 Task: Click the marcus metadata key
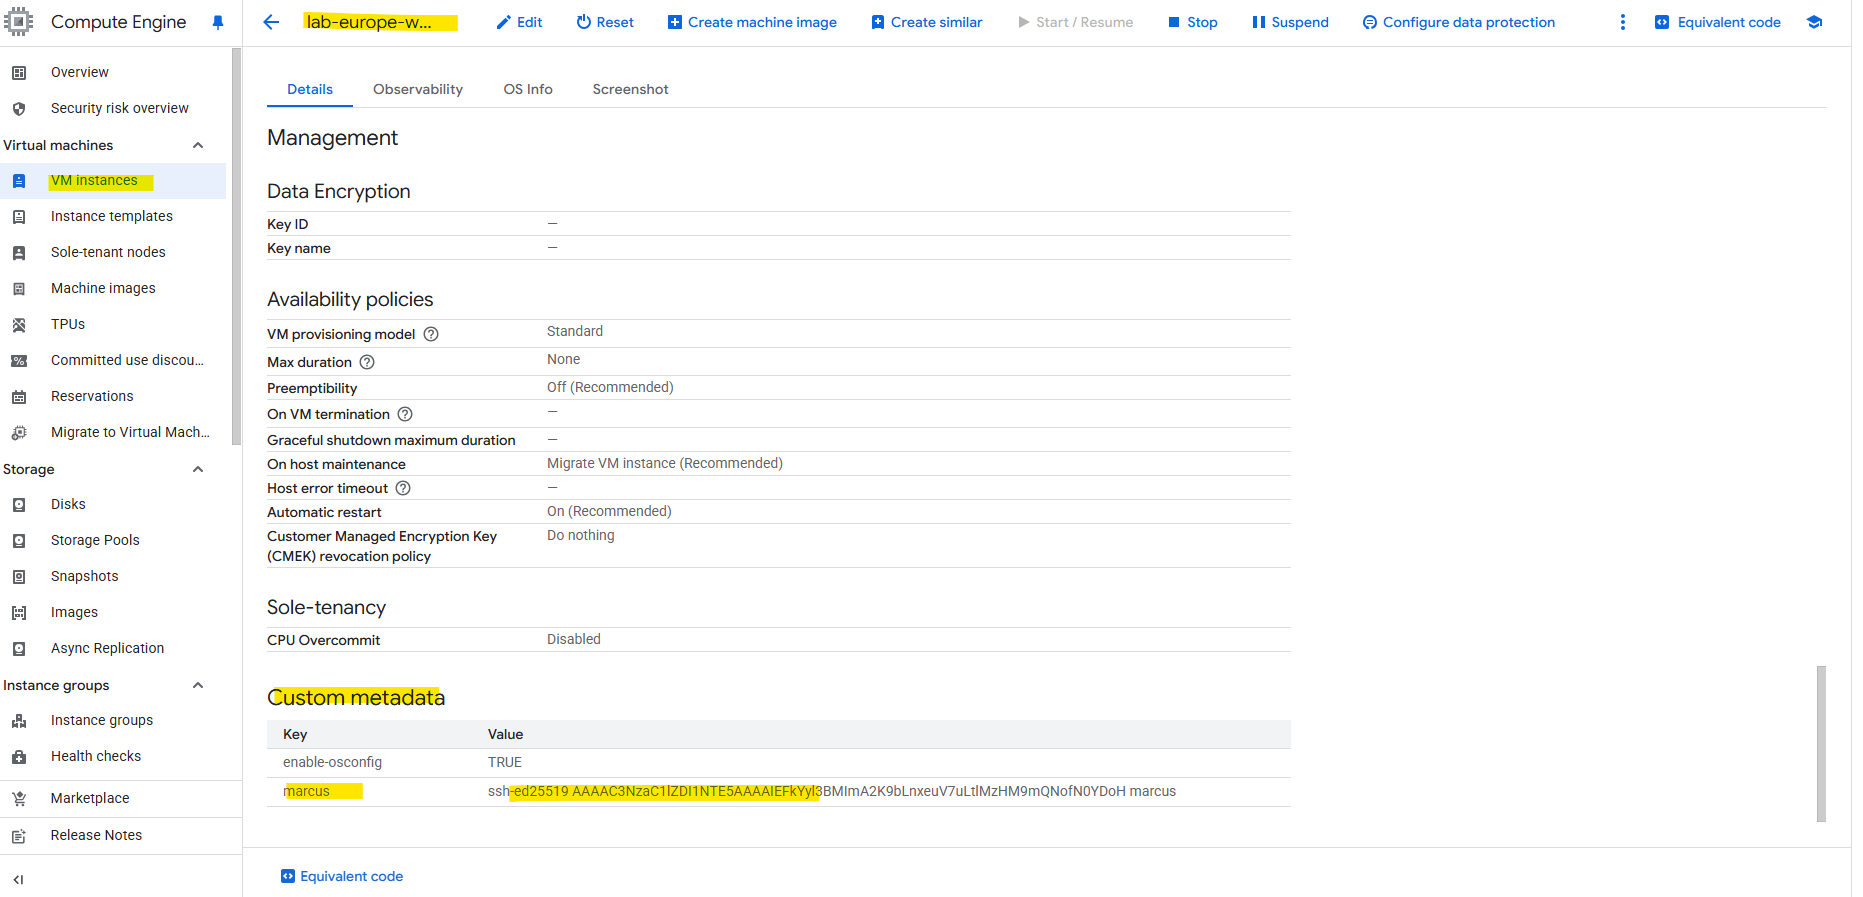click(x=306, y=791)
